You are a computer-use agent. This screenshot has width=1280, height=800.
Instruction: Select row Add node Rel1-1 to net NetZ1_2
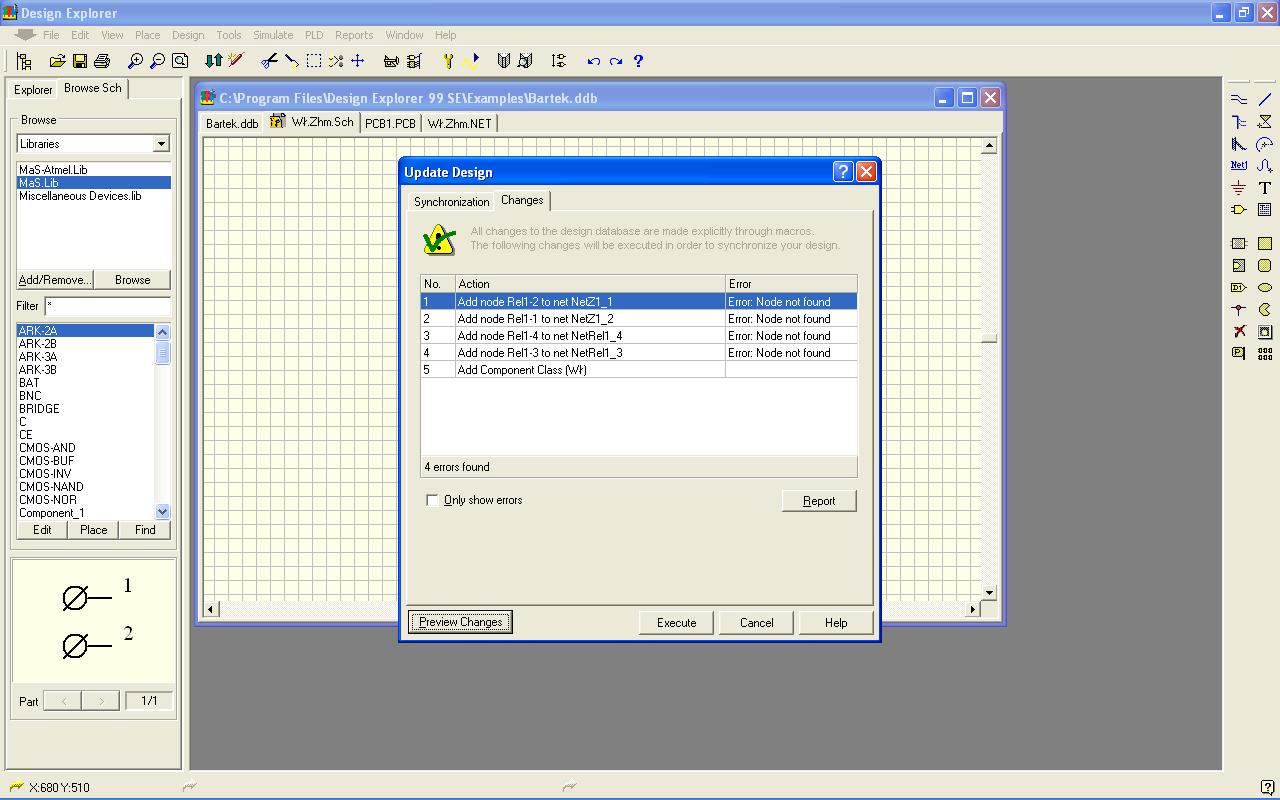(639, 319)
